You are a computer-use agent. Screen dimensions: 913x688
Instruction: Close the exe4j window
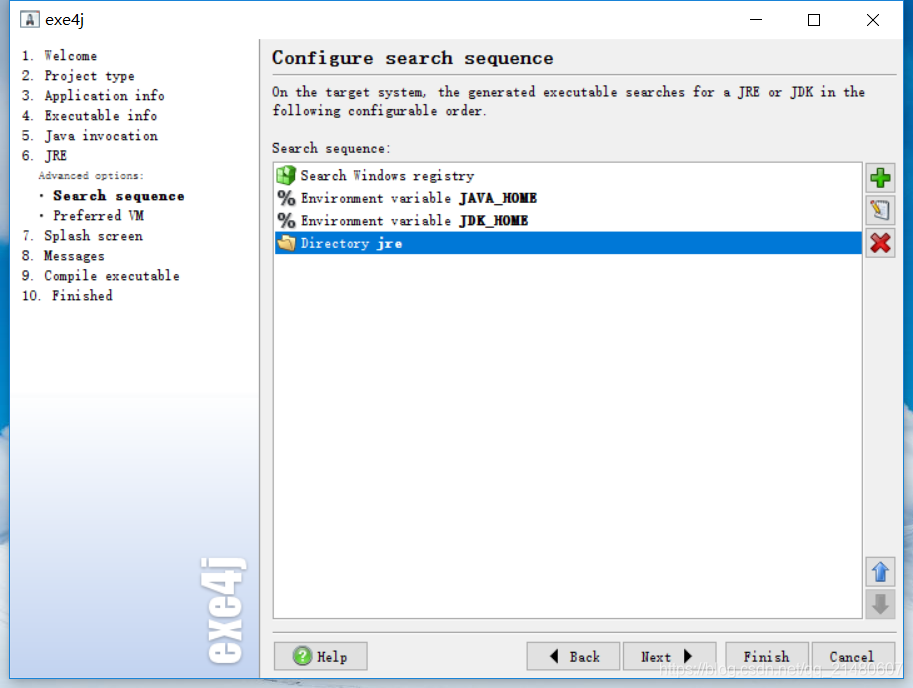pyautogui.click(x=872, y=20)
